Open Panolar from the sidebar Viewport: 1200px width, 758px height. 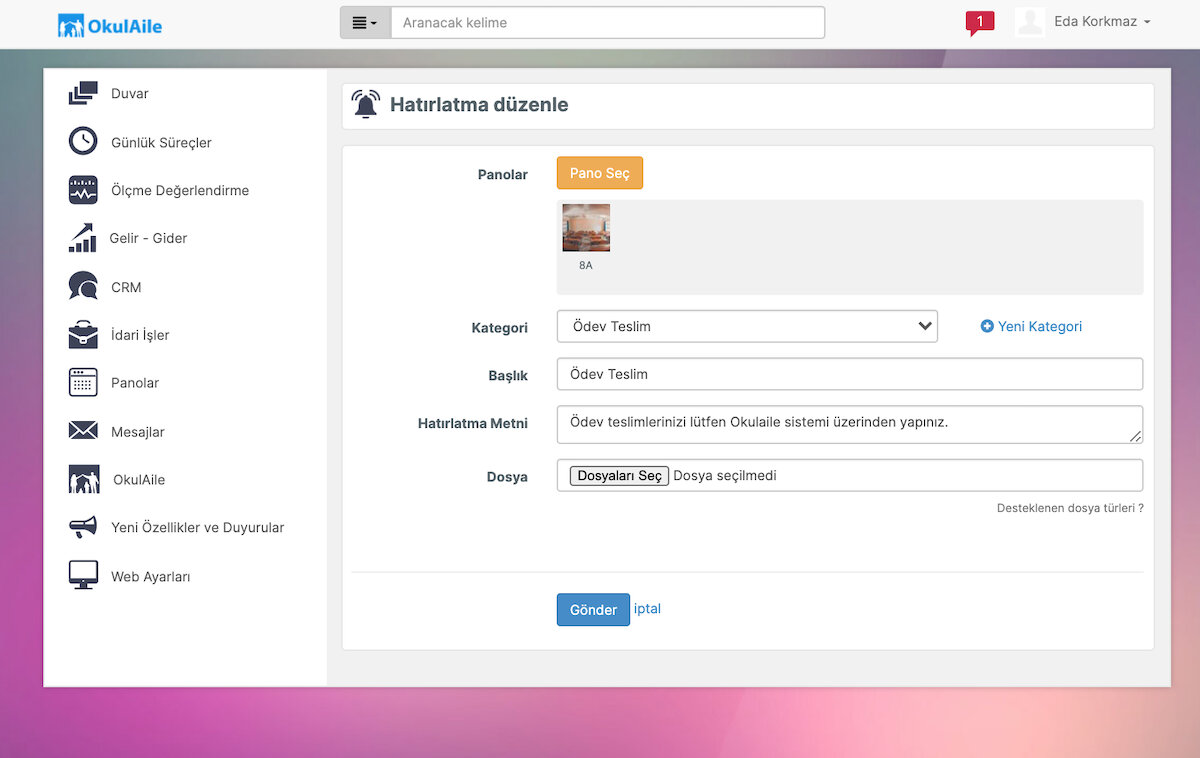(135, 383)
